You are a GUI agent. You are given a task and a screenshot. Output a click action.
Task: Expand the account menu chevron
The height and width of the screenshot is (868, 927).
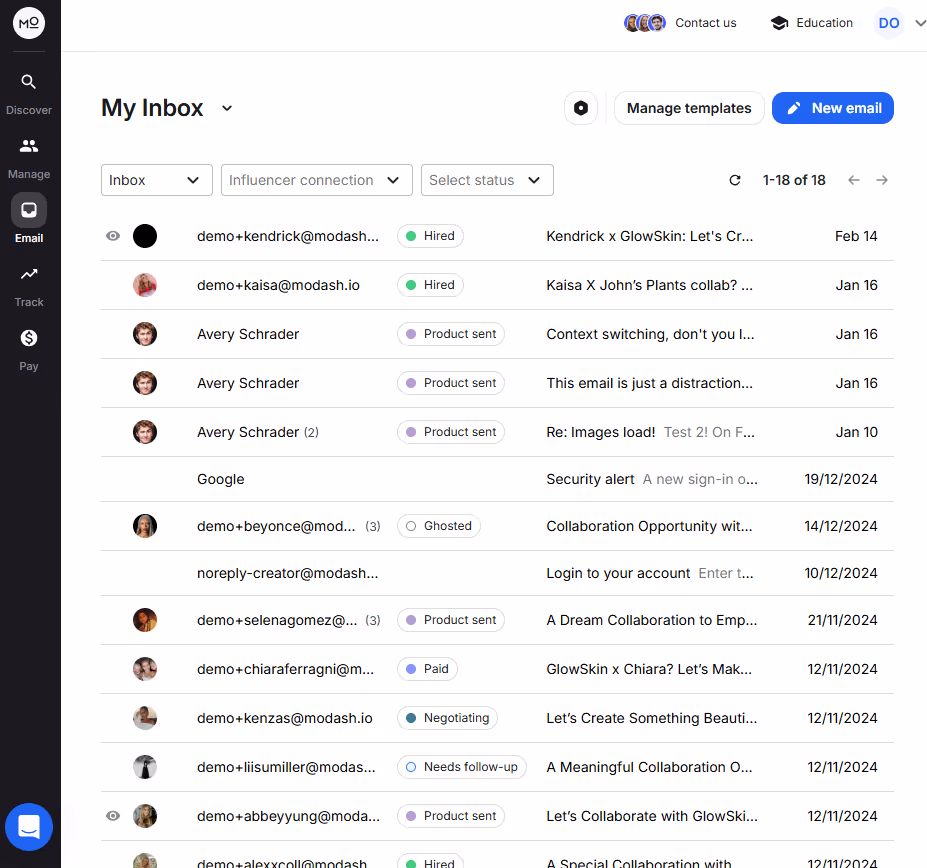920,23
